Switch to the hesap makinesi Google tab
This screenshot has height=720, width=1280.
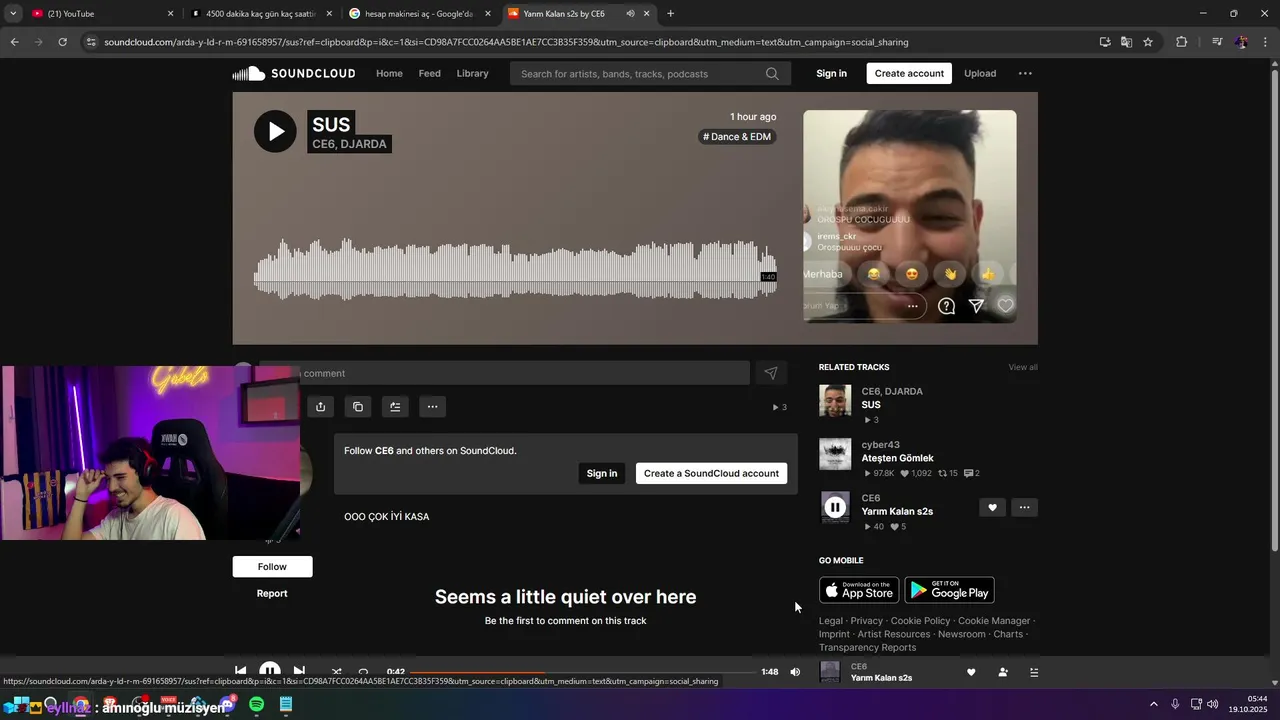point(418,14)
